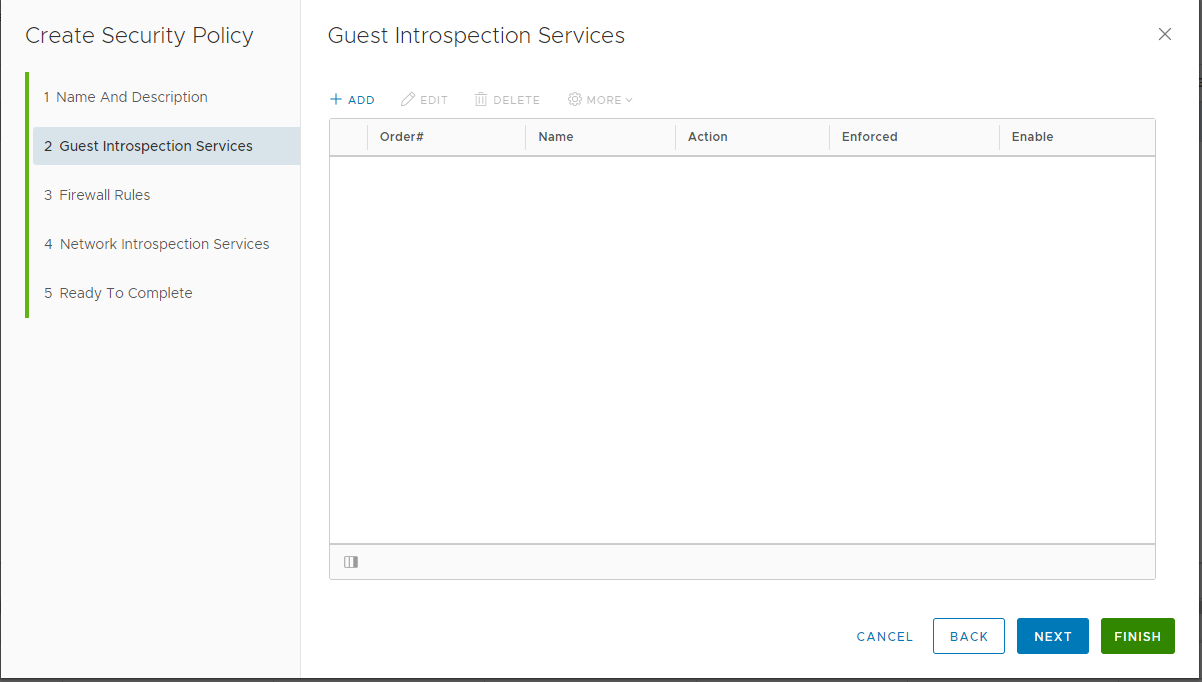The height and width of the screenshot is (682, 1202).
Task: Click the Enforced column header
Action: 870,137
